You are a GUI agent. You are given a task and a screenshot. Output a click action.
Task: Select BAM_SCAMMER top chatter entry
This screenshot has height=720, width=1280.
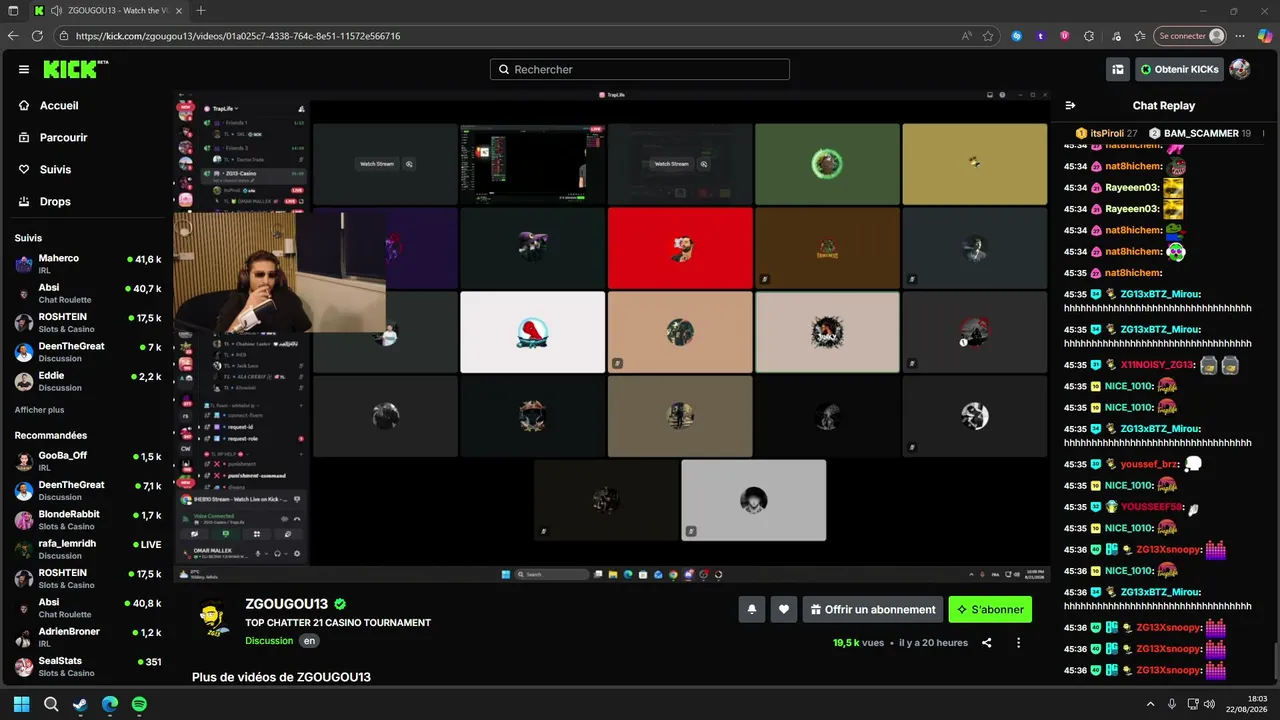pyautogui.click(x=1199, y=133)
